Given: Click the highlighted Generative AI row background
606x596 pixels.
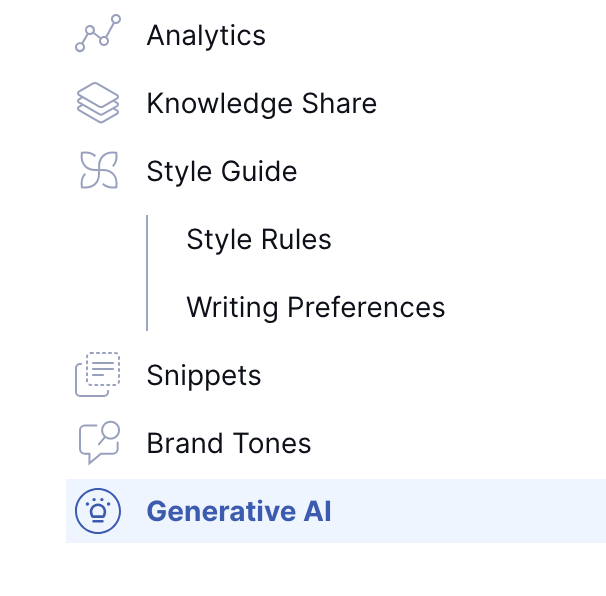Looking at the screenshot, I should (470, 511).
